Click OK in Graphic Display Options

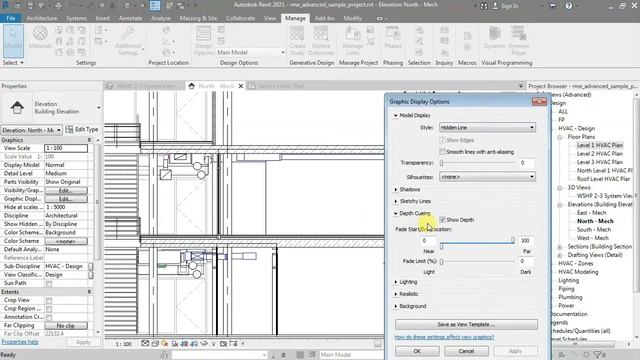click(x=417, y=351)
